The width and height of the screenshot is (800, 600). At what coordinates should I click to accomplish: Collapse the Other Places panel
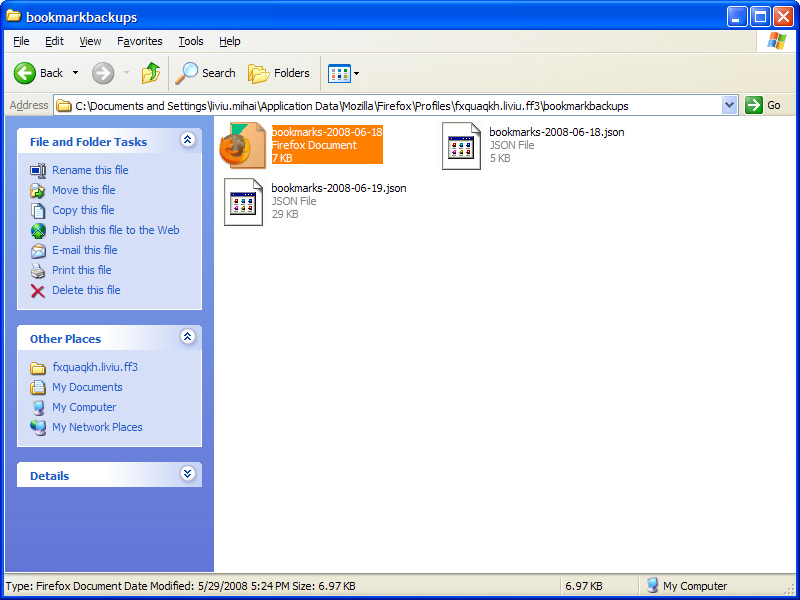pyautogui.click(x=188, y=336)
